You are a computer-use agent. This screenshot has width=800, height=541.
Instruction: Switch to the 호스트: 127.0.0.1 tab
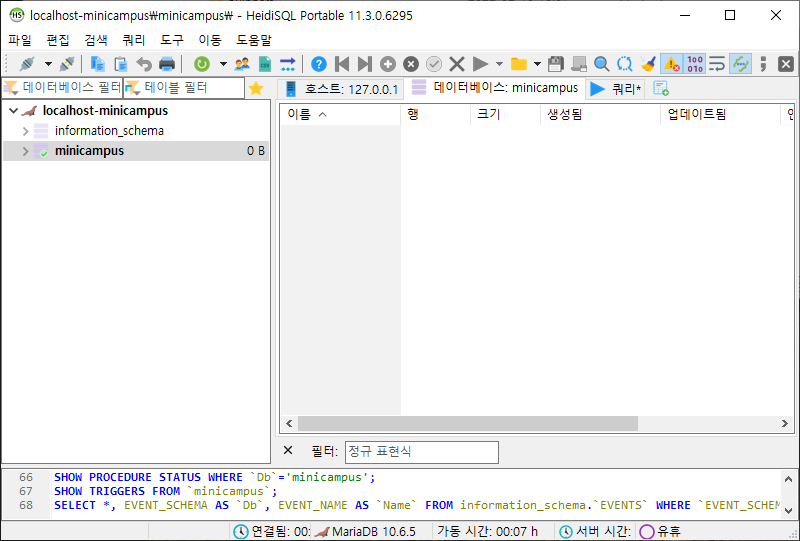[341, 89]
